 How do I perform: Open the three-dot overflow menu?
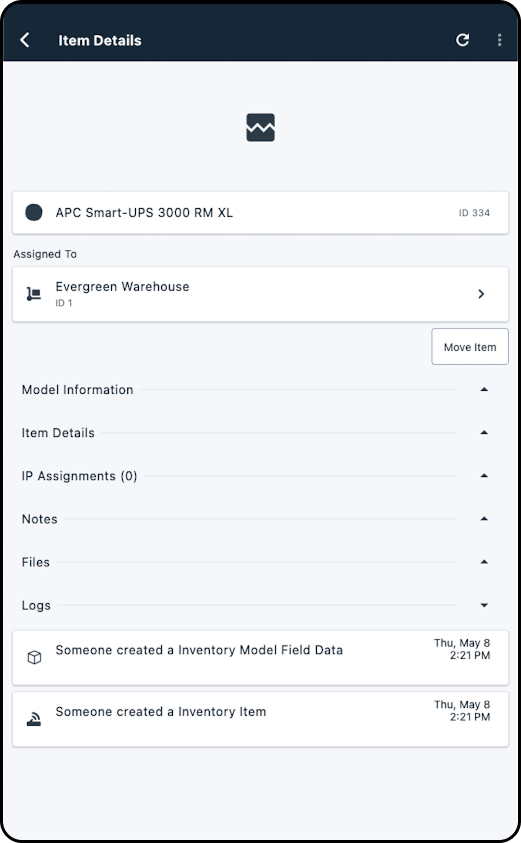[499, 40]
